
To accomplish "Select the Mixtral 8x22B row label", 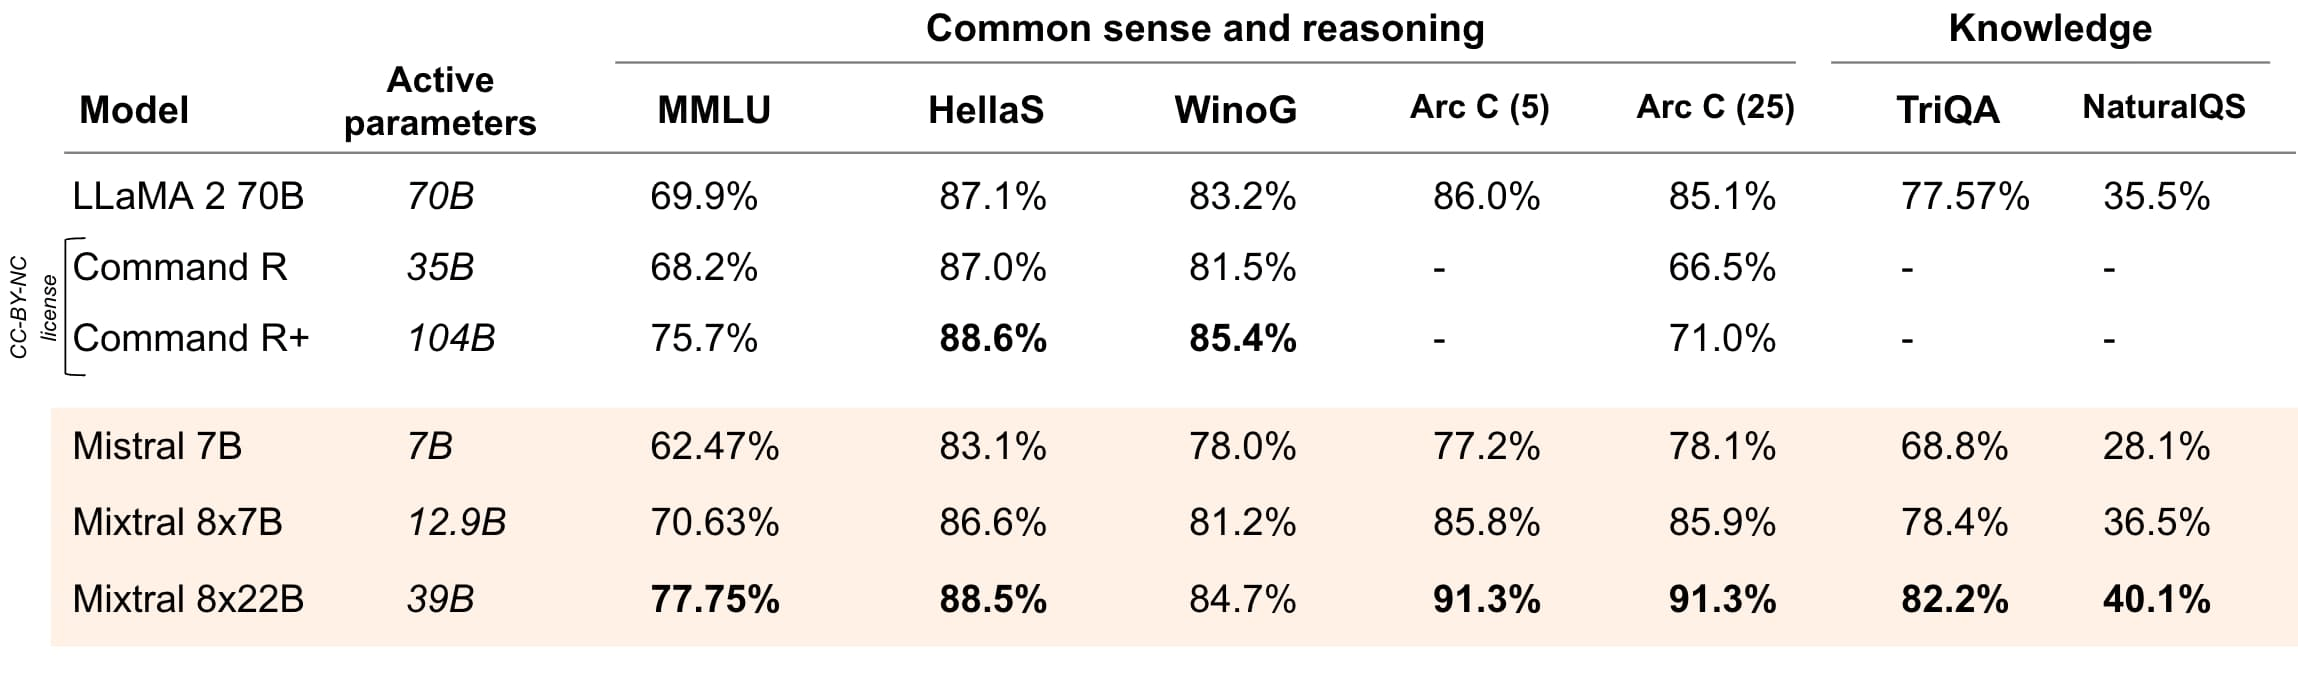I will tap(188, 599).
